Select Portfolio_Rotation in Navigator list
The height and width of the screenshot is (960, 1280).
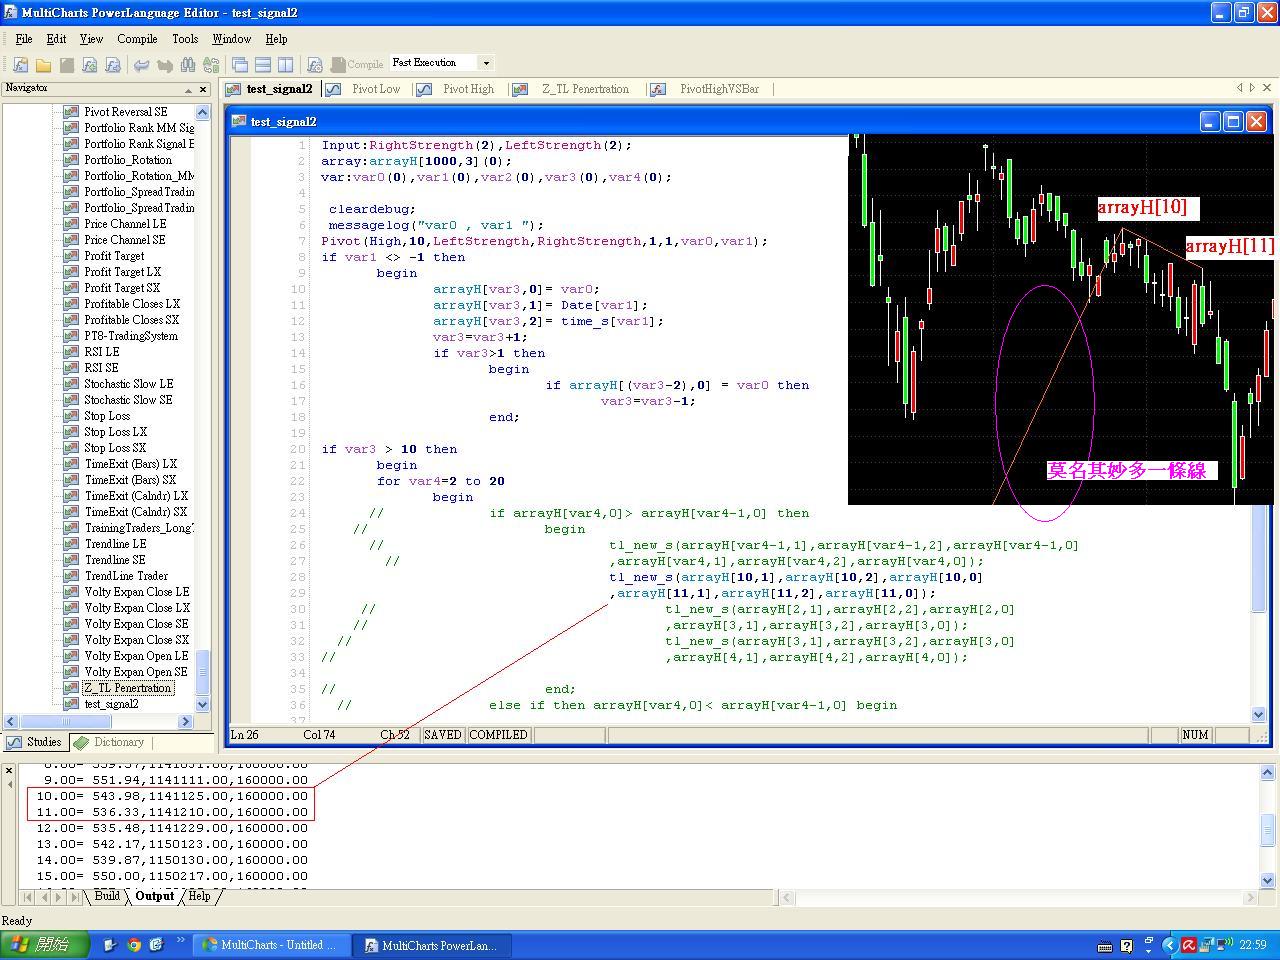point(128,160)
